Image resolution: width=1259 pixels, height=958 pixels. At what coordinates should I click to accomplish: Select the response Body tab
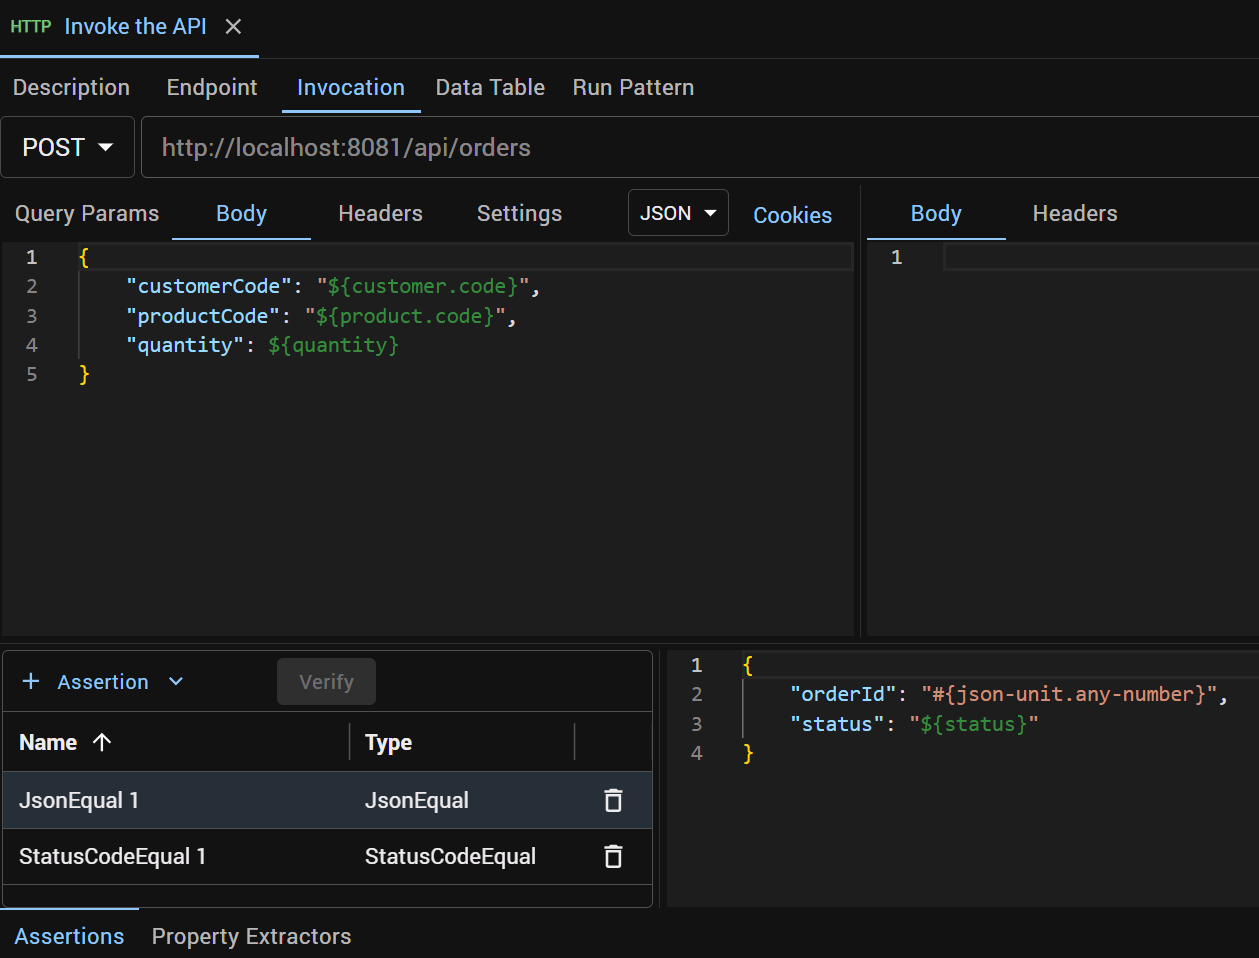pyautogui.click(x=936, y=214)
